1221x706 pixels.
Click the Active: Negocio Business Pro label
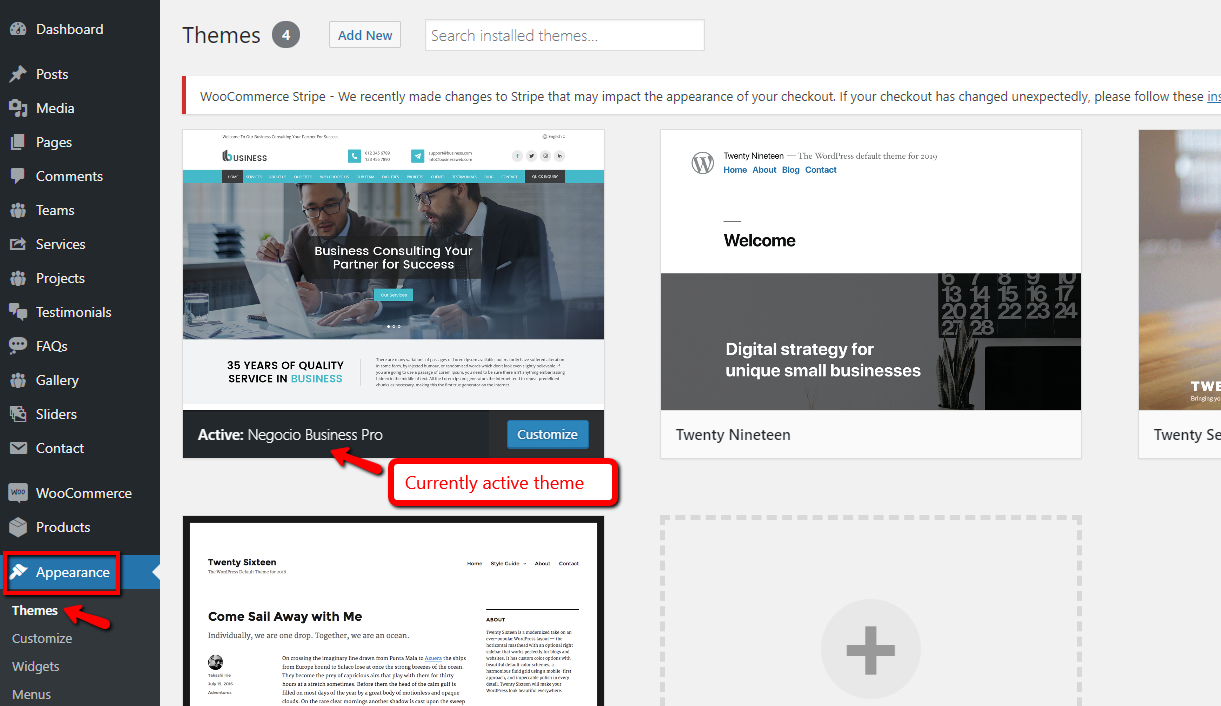coord(290,435)
